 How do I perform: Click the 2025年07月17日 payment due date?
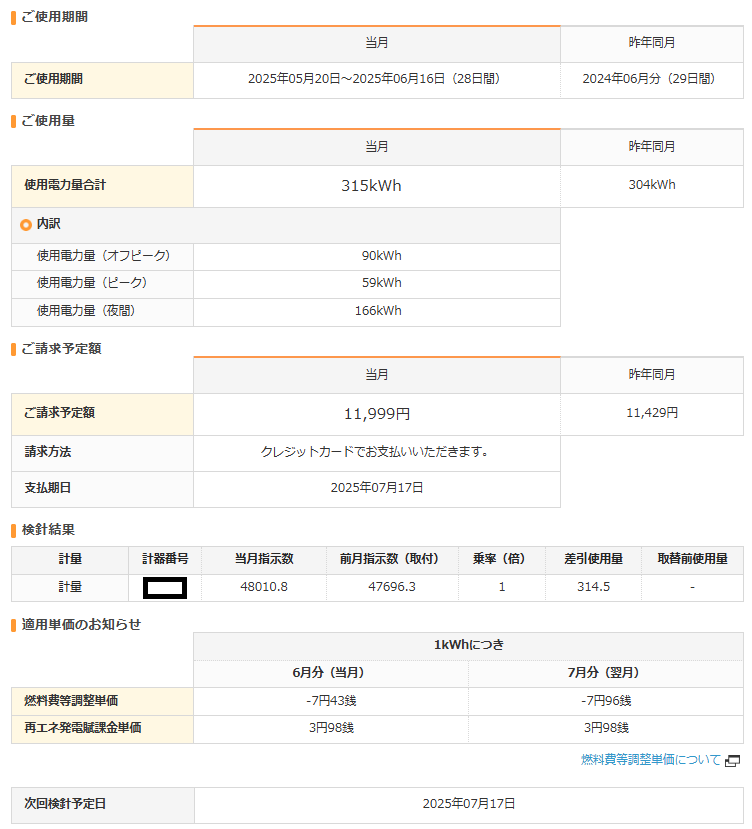[377, 487]
